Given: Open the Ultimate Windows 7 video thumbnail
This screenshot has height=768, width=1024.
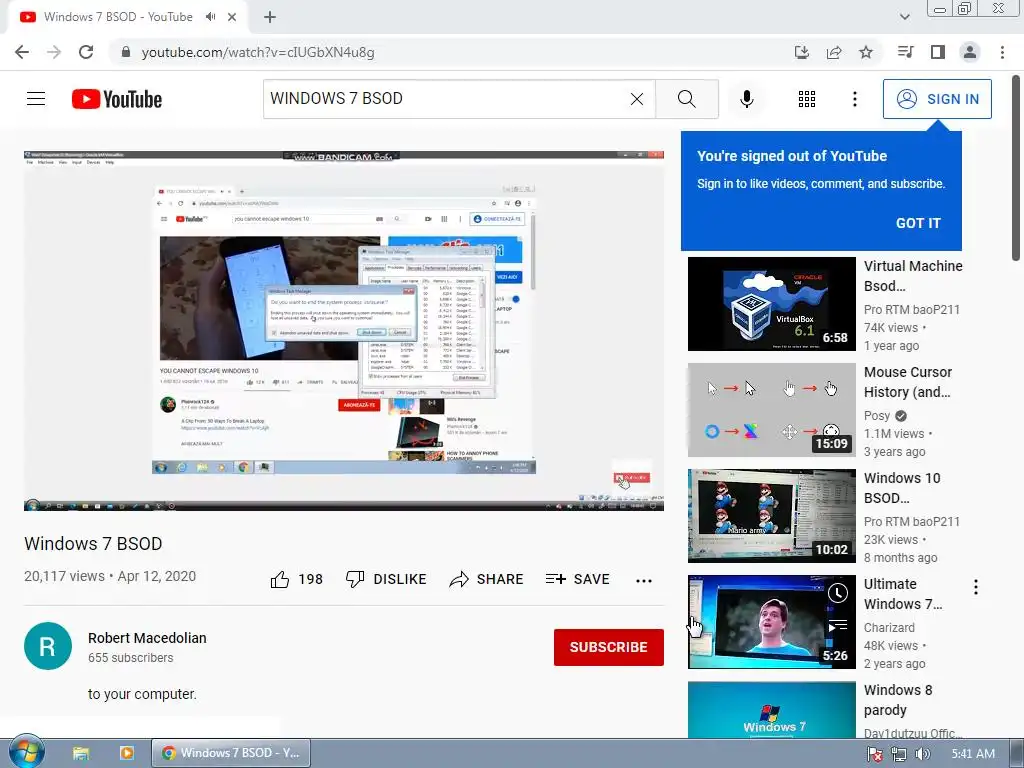Looking at the screenshot, I should click(771, 622).
